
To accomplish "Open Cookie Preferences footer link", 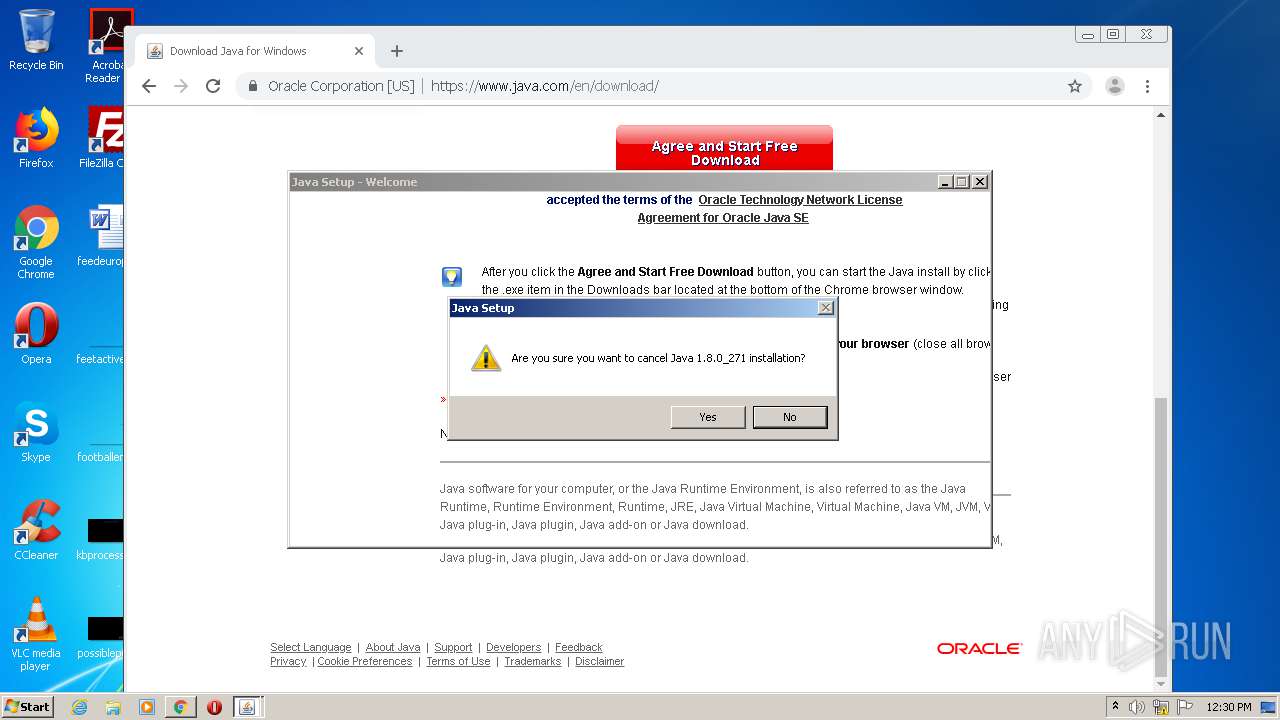I will point(365,661).
